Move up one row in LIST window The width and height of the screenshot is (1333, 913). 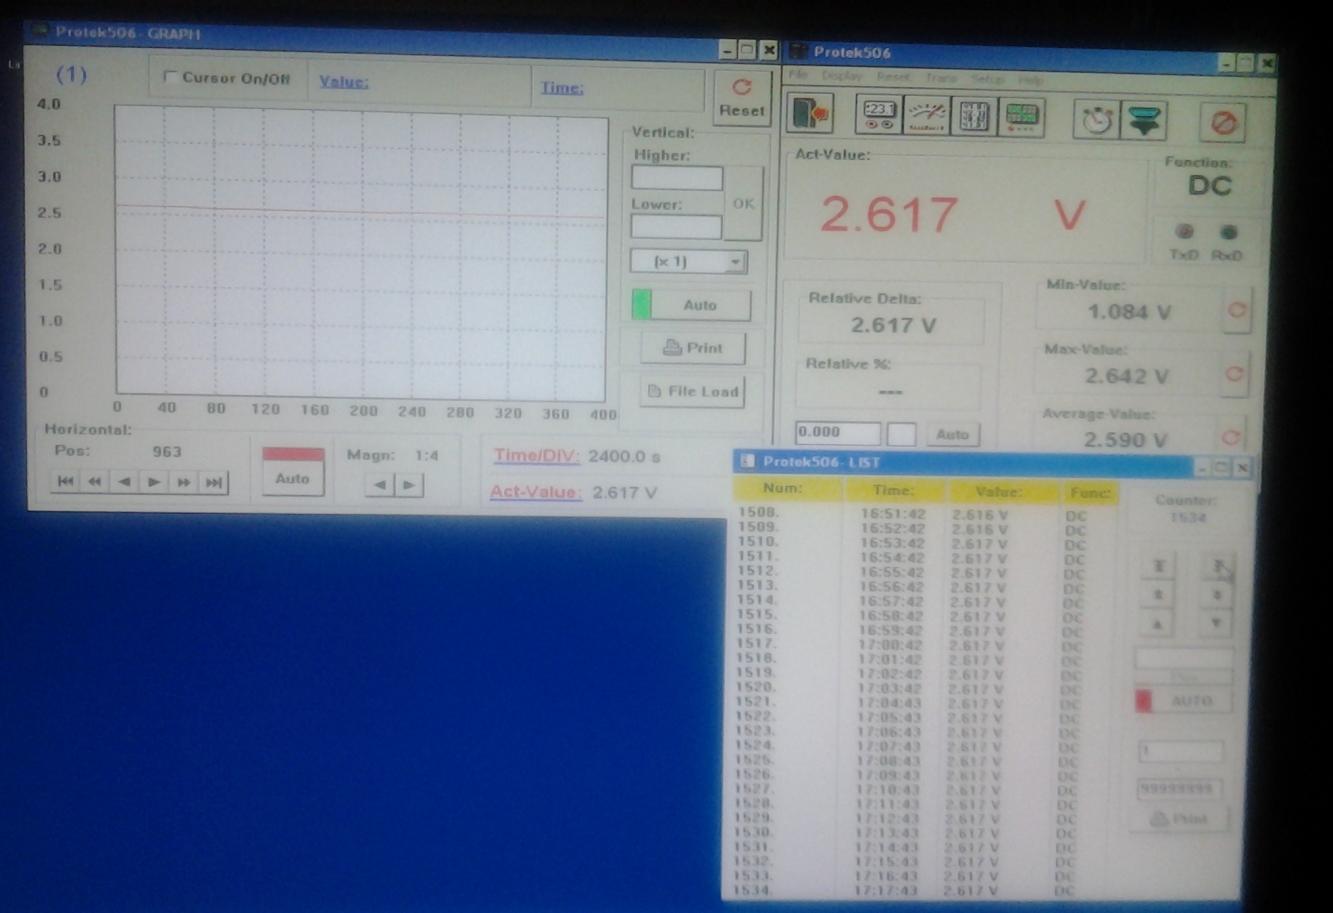1157,623
